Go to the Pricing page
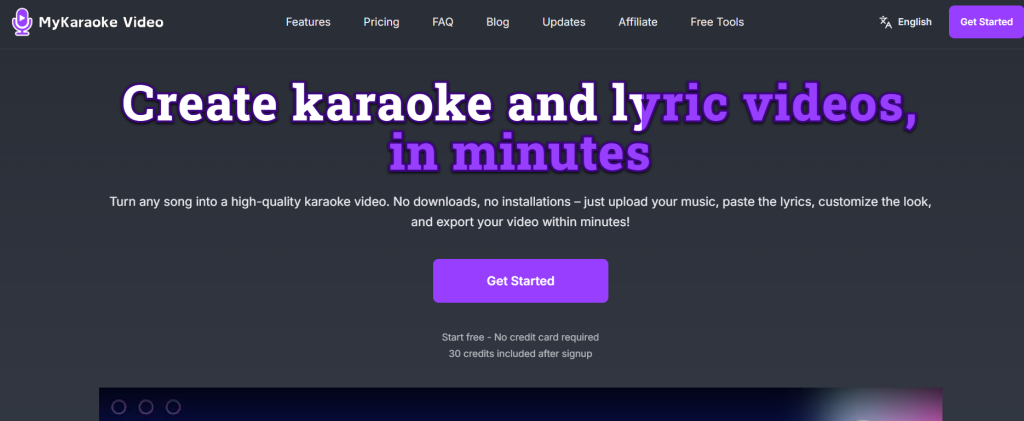1024x421 pixels. pos(382,22)
